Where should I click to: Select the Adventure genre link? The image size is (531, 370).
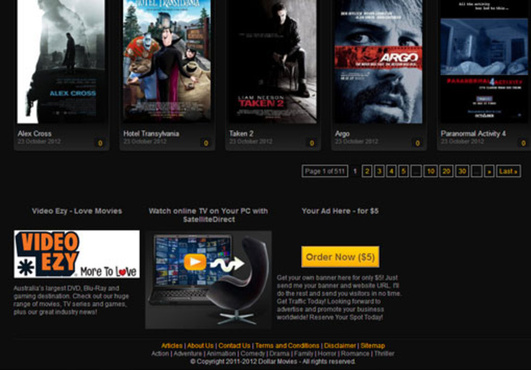click(x=188, y=353)
